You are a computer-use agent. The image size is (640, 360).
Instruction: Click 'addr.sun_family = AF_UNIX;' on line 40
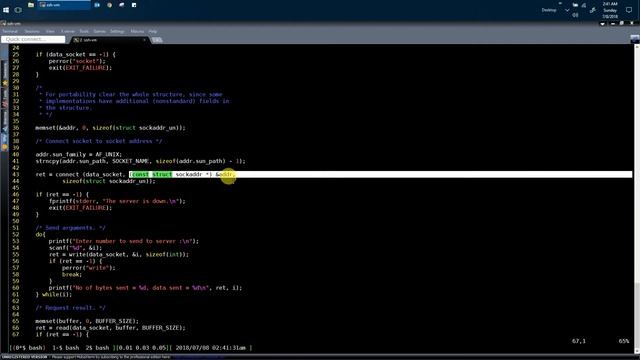(78, 155)
